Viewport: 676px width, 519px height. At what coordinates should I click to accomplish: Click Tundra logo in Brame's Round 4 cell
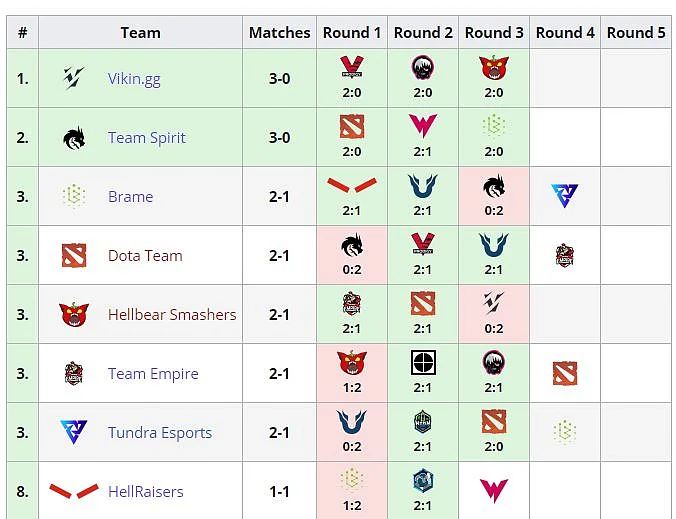tap(565, 195)
